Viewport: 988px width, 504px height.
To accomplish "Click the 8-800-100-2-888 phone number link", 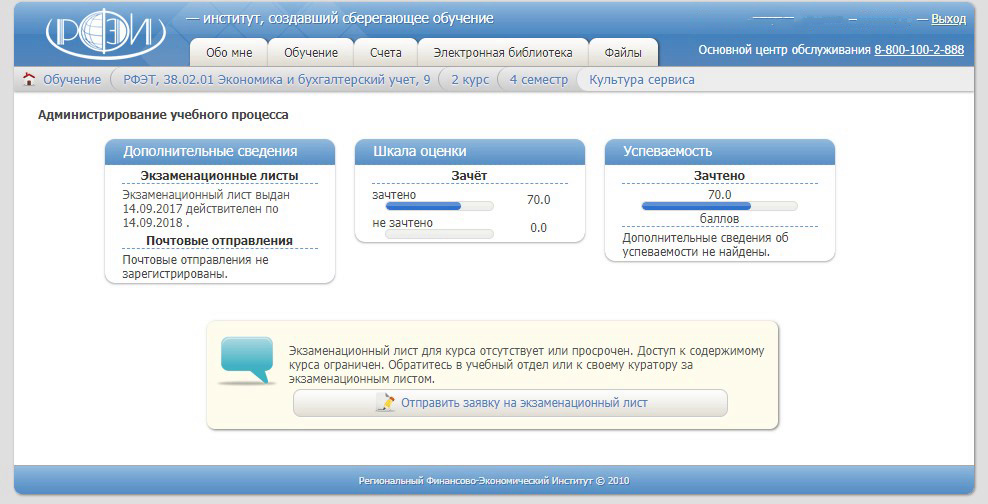I will click(919, 50).
